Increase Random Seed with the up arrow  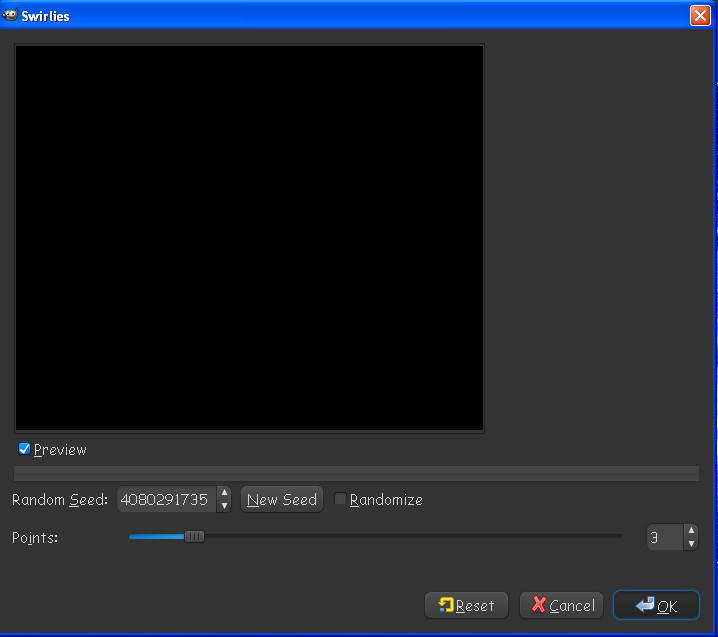point(224,493)
